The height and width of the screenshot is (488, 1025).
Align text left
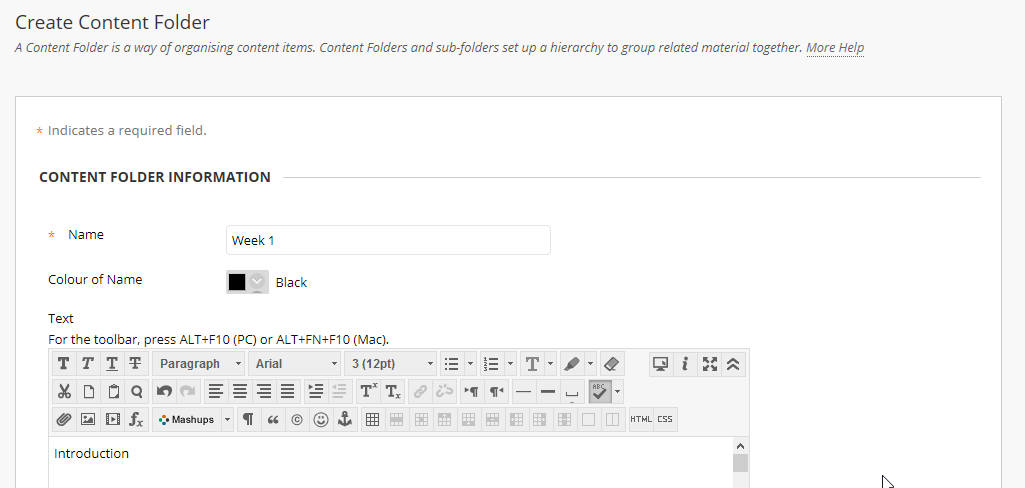pyautogui.click(x=216, y=392)
